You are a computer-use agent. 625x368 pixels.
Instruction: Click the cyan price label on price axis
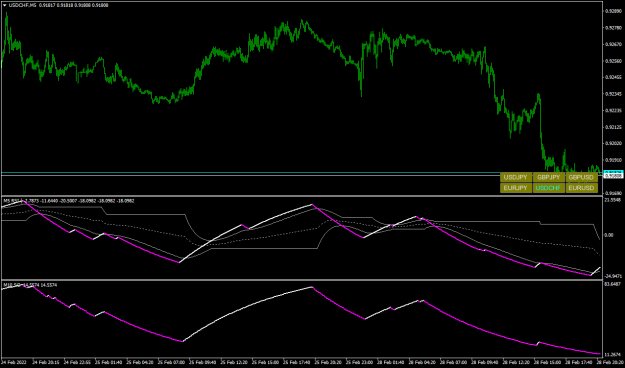click(x=613, y=172)
